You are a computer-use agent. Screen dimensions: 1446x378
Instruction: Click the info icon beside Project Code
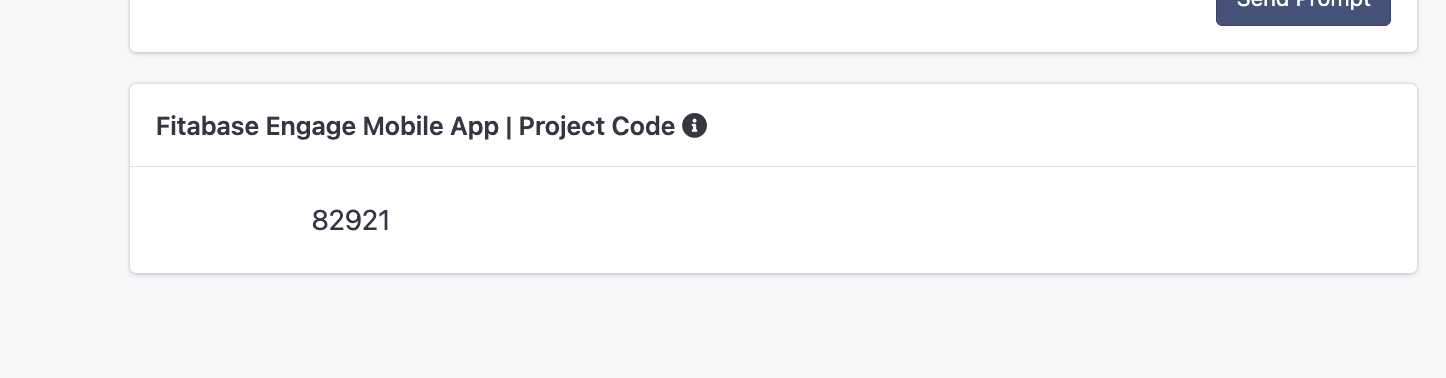point(694,126)
